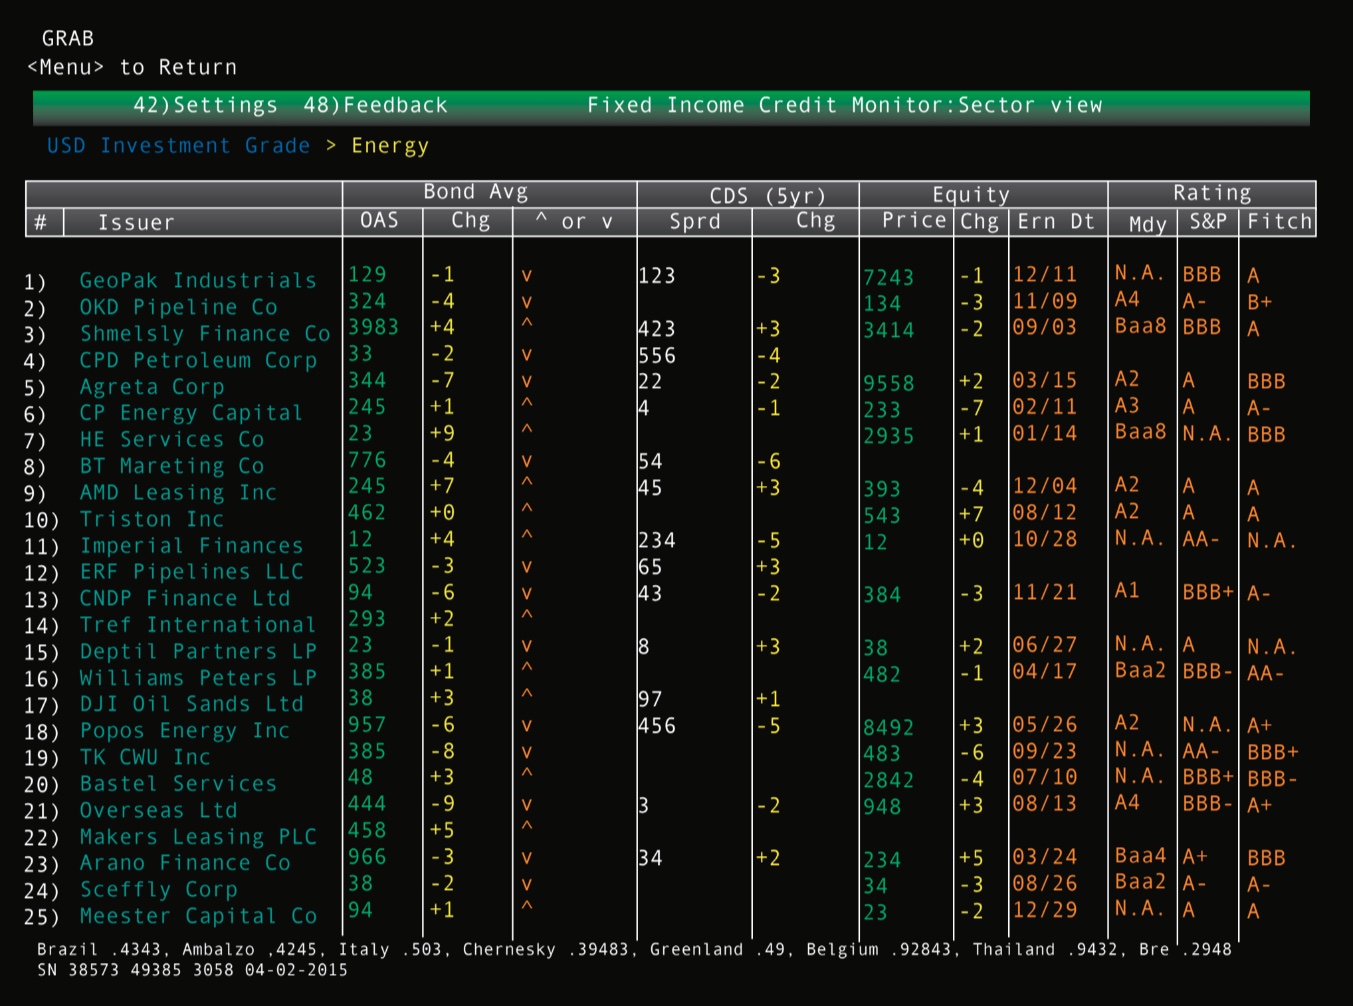The width and height of the screenshot is (1353, 1006).
Task: Click the Fitch rating column header
Action: pos(1278,222)
